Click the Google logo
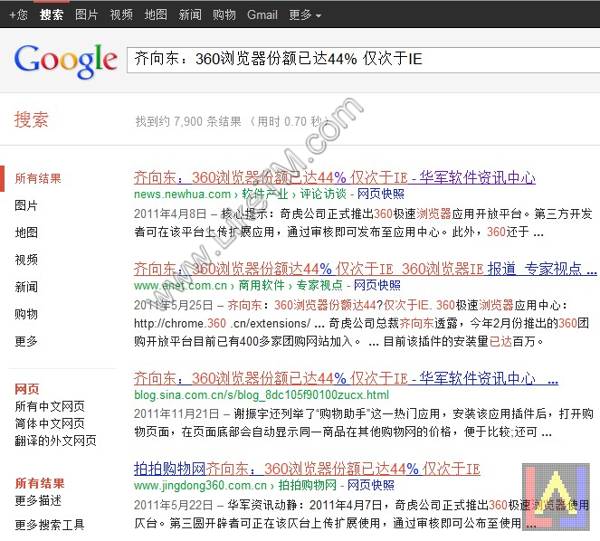 (65, 60)
